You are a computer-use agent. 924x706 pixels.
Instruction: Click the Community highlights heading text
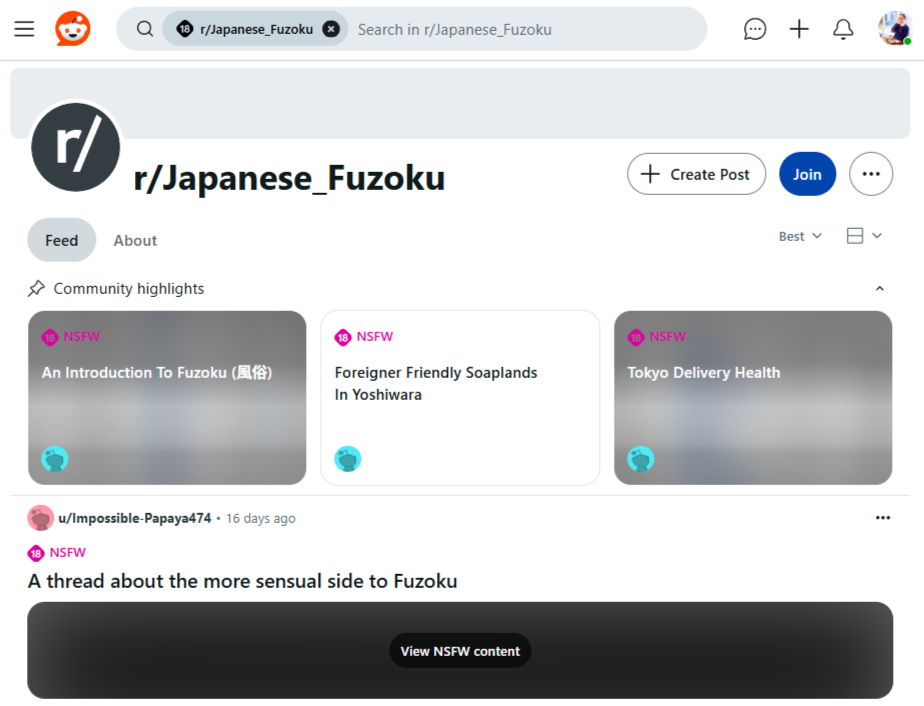(x=129, y=289)
